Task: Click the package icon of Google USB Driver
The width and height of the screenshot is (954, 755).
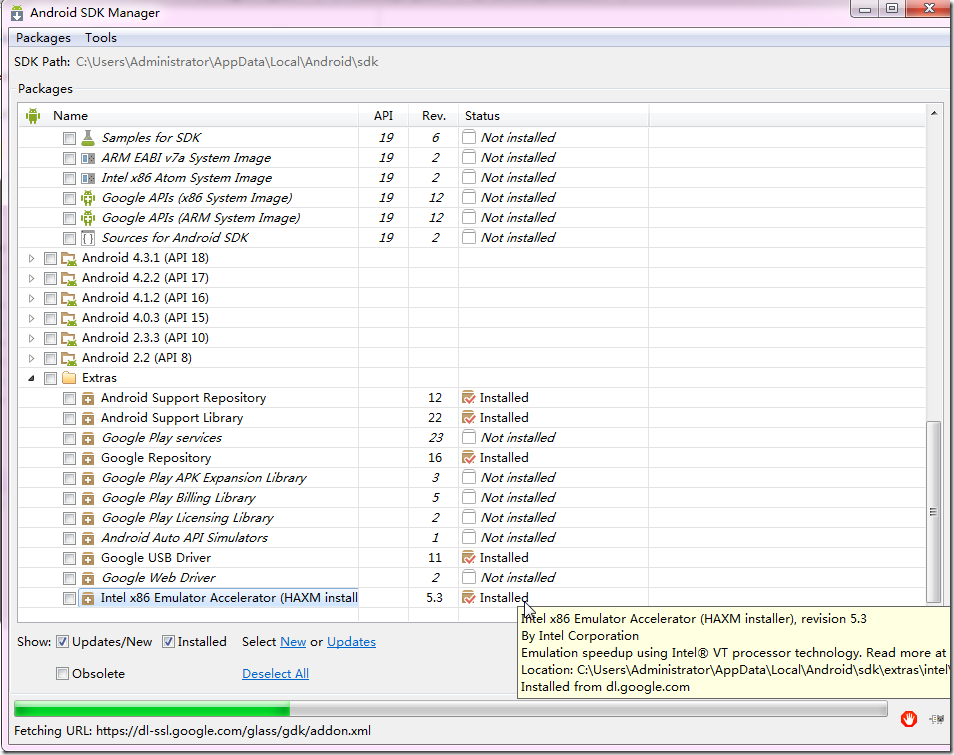Action: pos(88,558)
